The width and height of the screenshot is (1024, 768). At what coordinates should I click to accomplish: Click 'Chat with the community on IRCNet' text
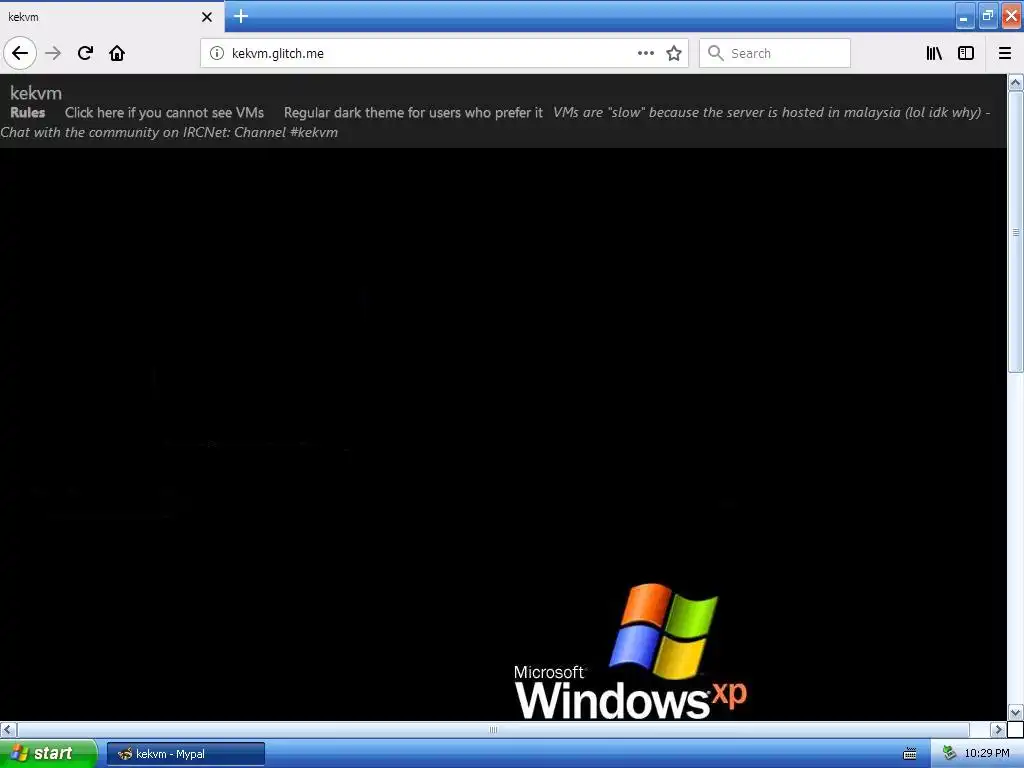point(169,132)
